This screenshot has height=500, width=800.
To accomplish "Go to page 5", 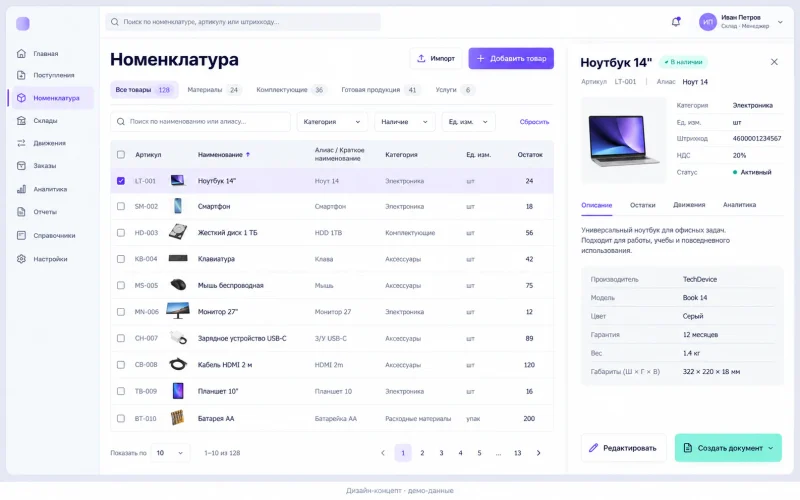I will pos(479,453).
